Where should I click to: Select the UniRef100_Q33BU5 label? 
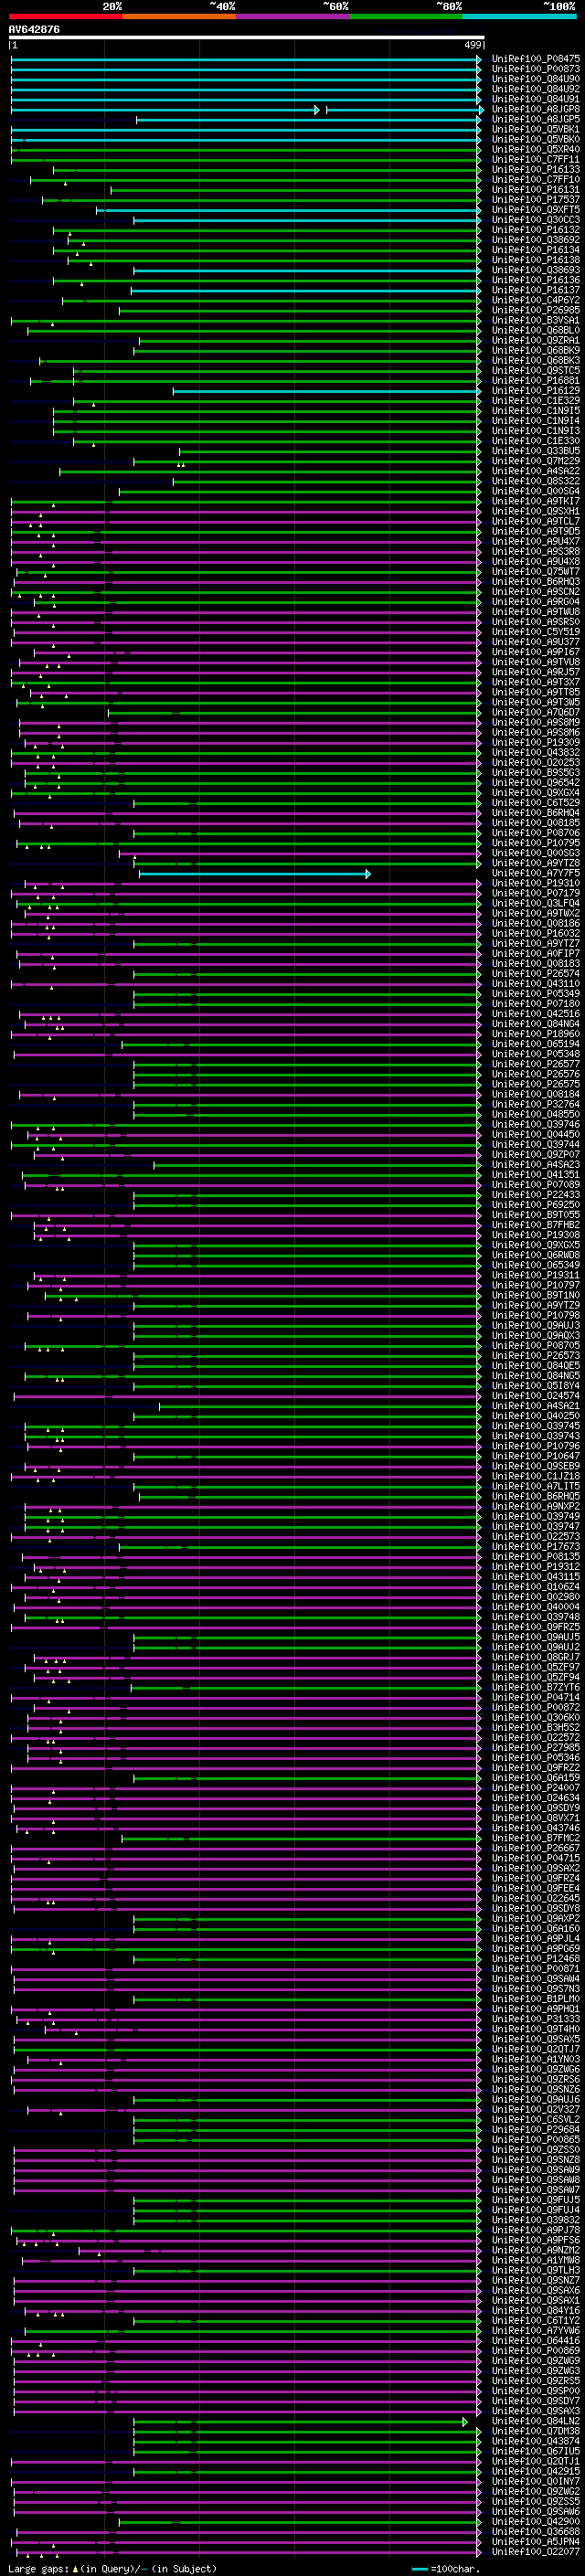(536, 451)
